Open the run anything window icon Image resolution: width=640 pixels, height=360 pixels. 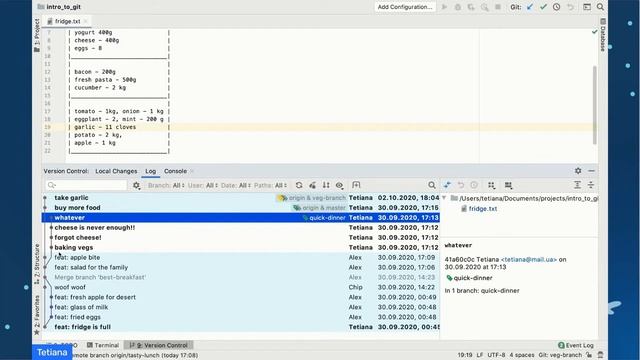[587, 7]
